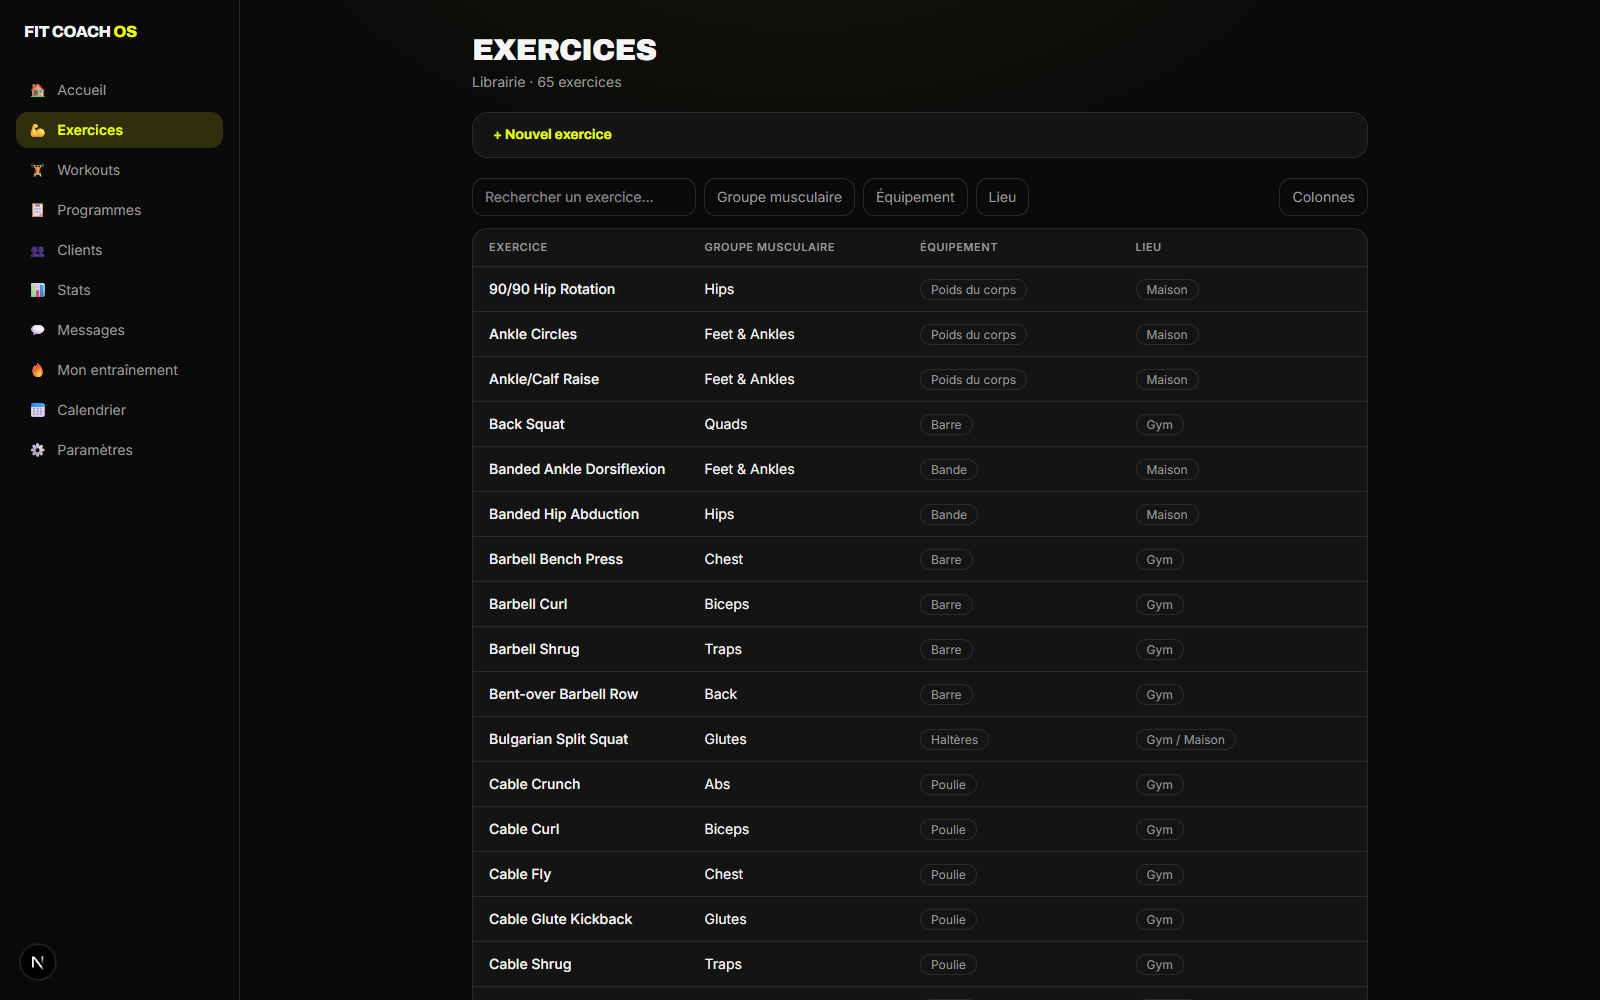1600x1000 pixels.
Task: Click the Clients people icon
Action: pyautogui.click(x=38, y=250)
